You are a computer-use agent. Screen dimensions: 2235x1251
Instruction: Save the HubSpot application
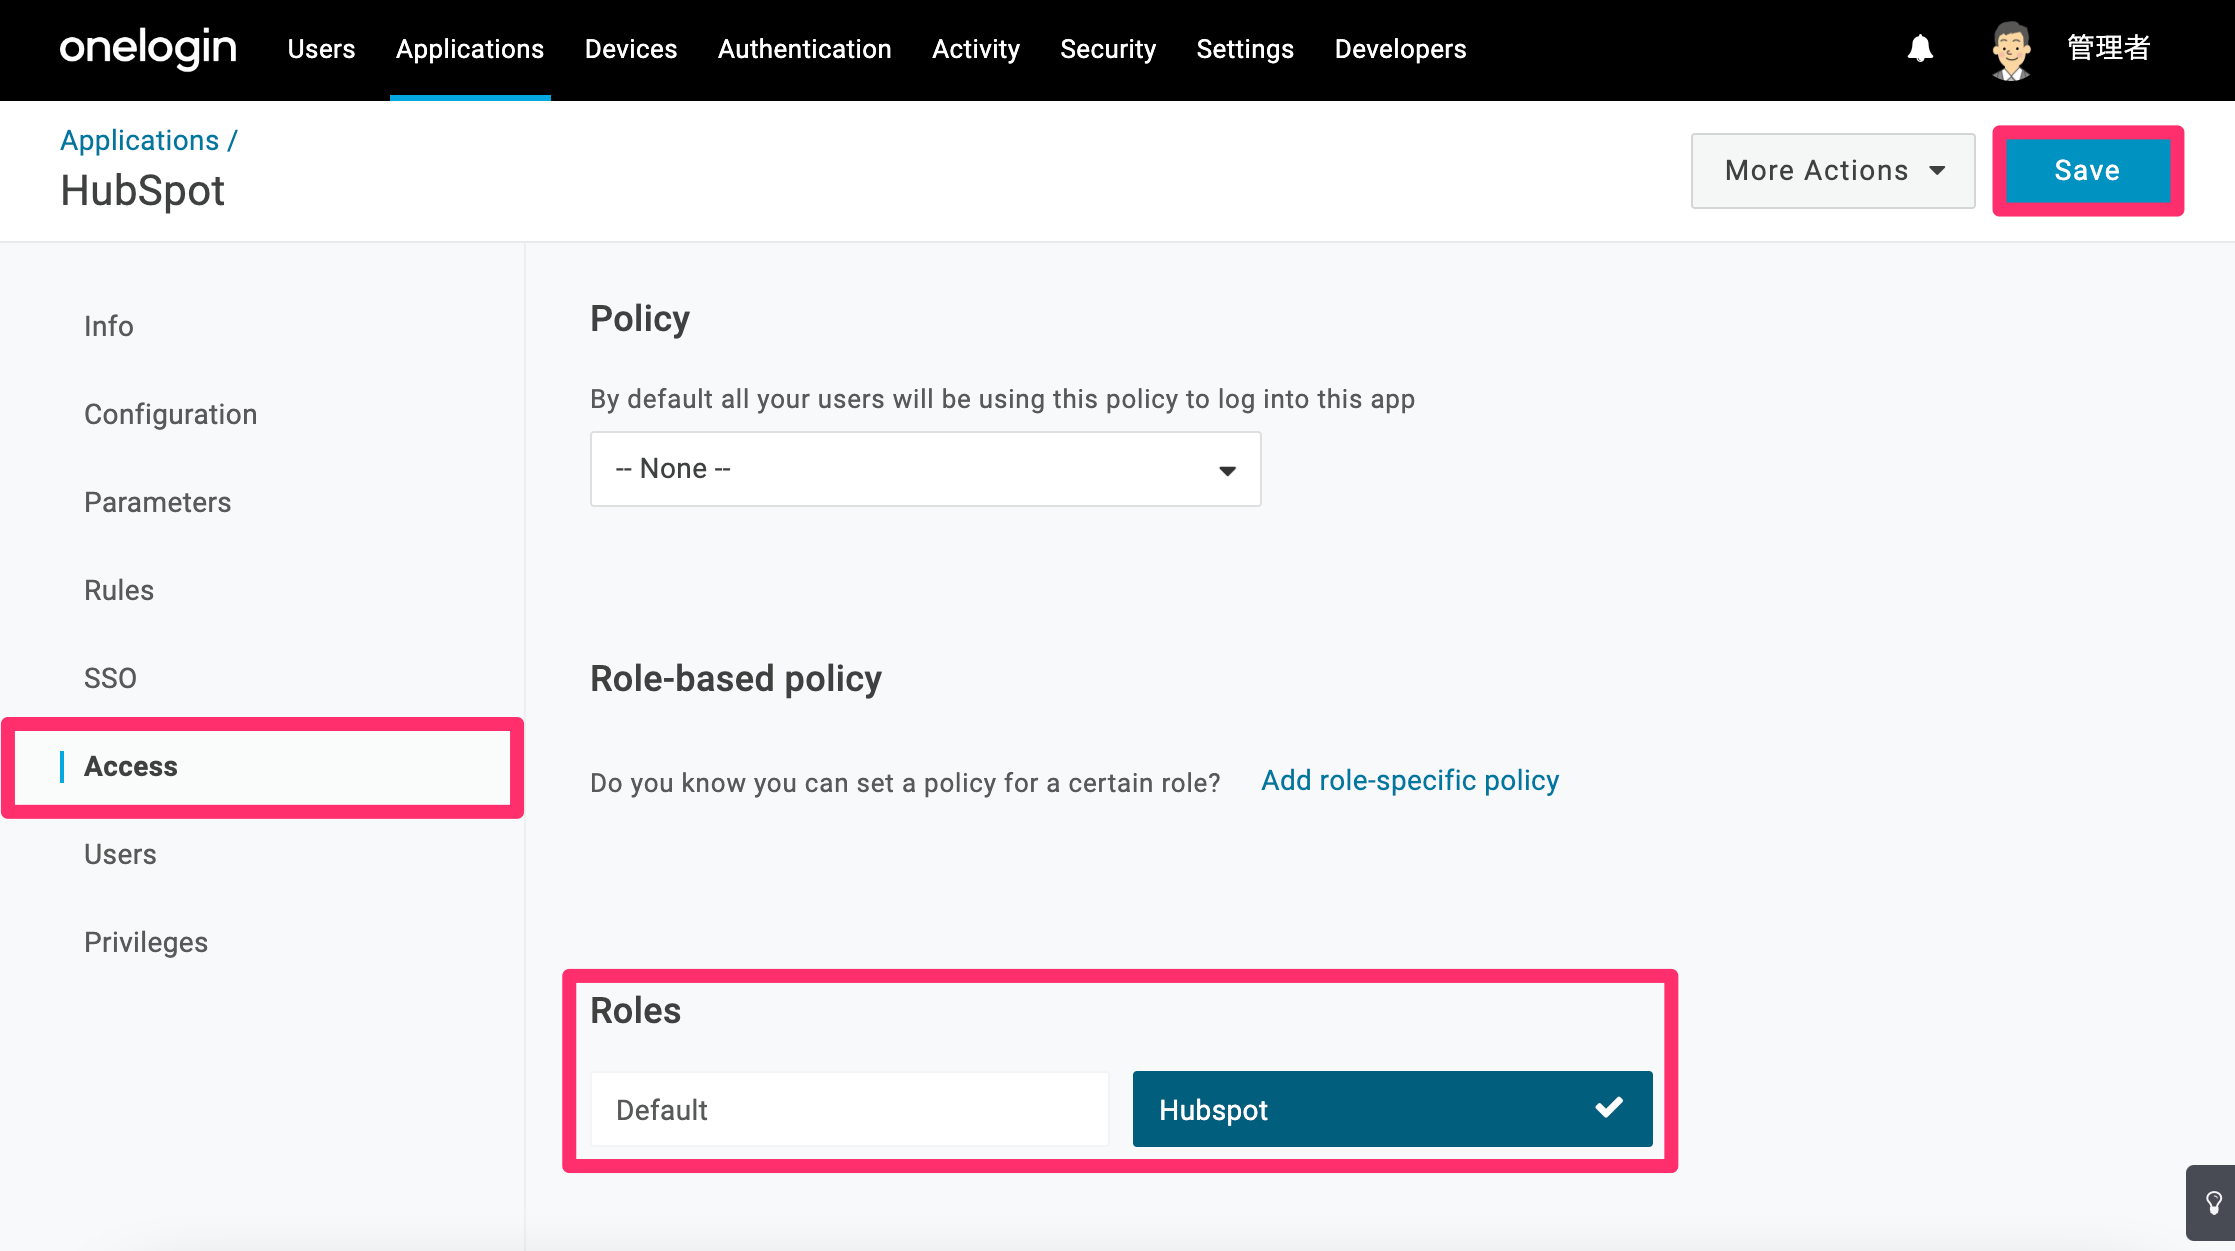[x=2087, y=171]
